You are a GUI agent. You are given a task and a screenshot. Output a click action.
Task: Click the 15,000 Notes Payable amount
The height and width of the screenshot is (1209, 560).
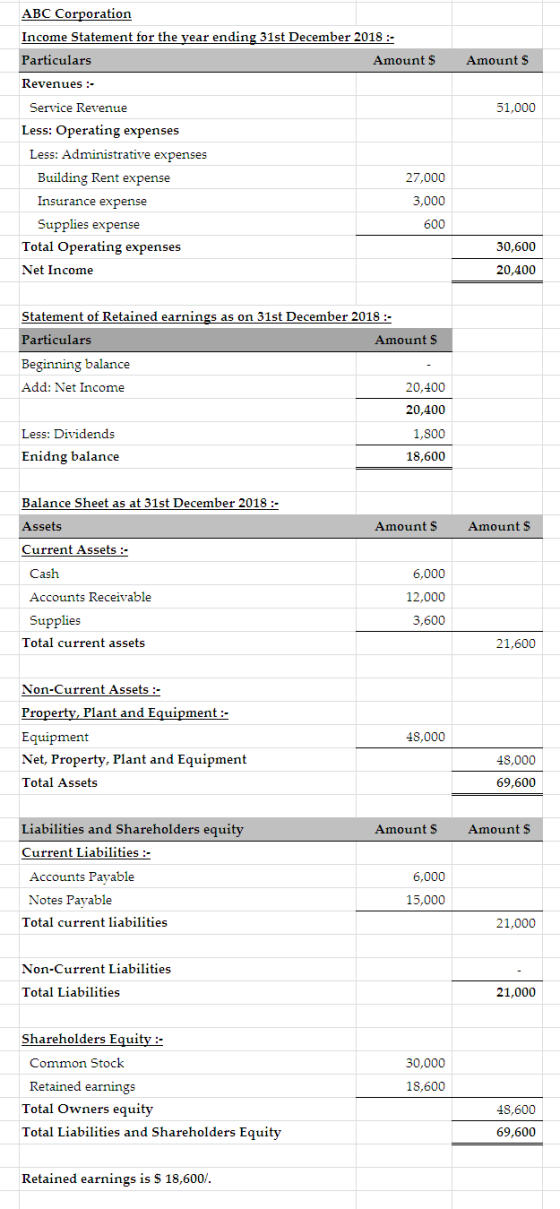pyautogui.click(x=425, y=900)
